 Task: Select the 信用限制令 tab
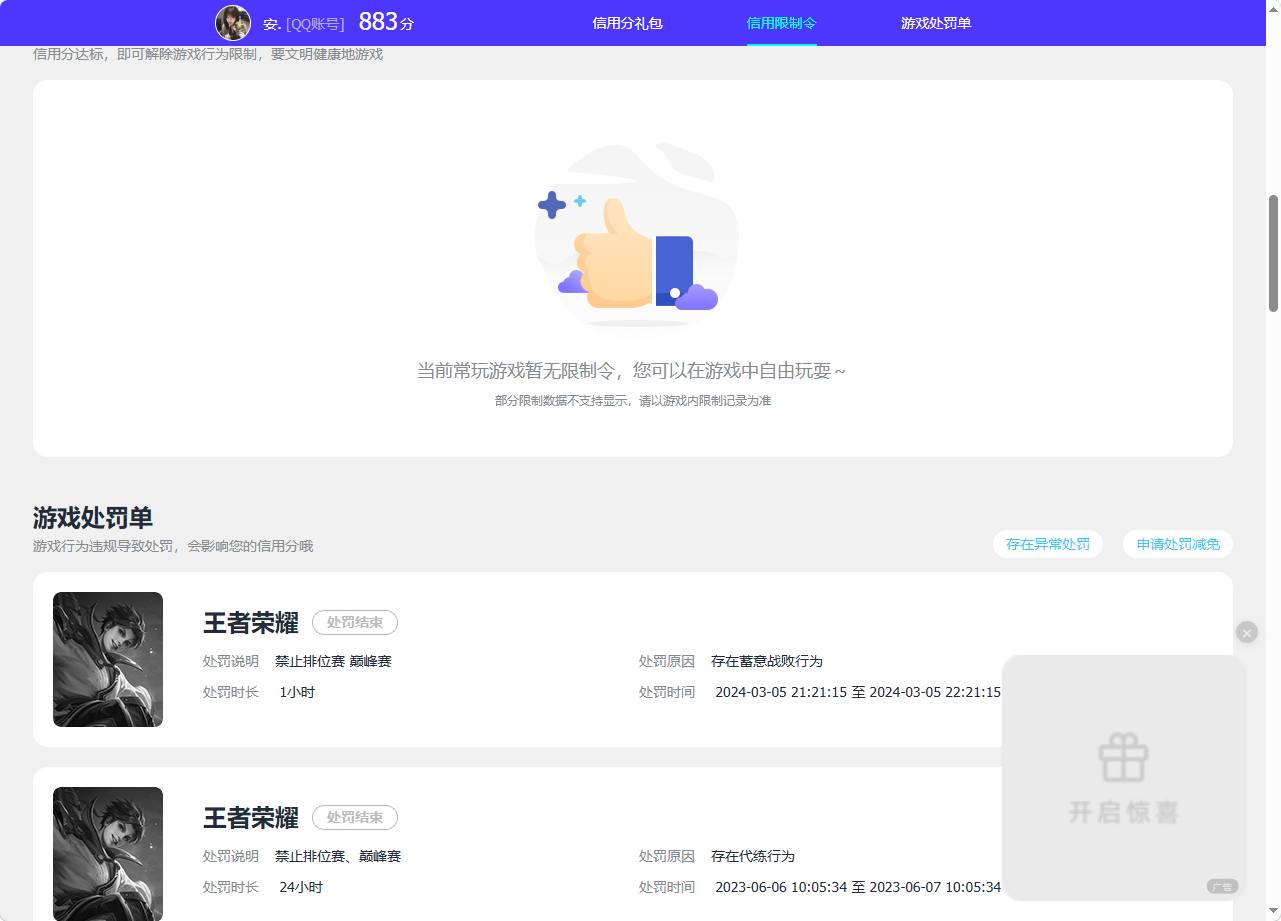tap(781, 23)
